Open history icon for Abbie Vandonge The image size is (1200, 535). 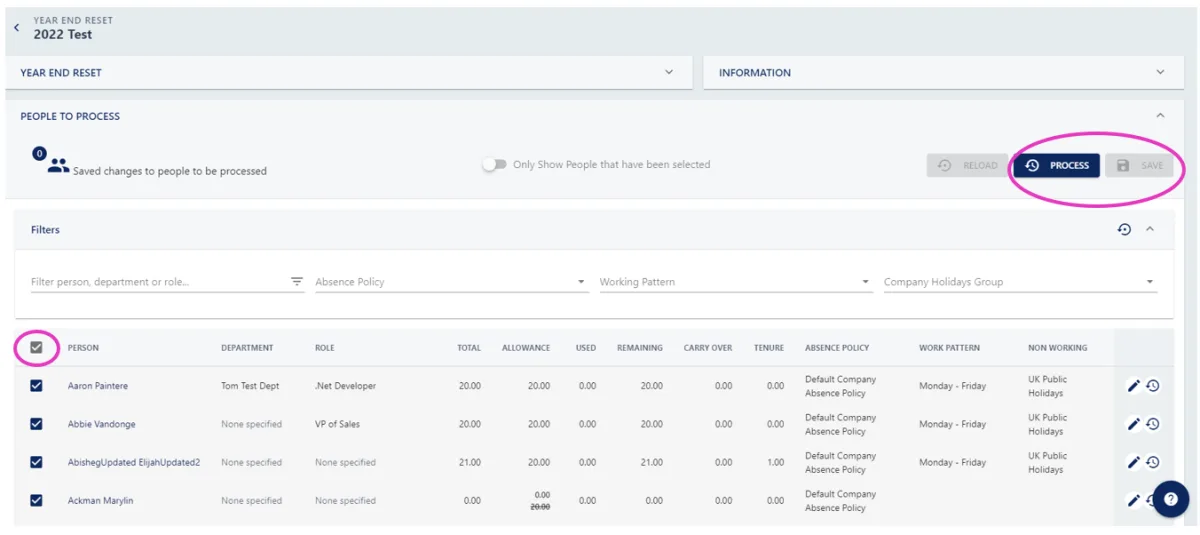pos(1152,424)
